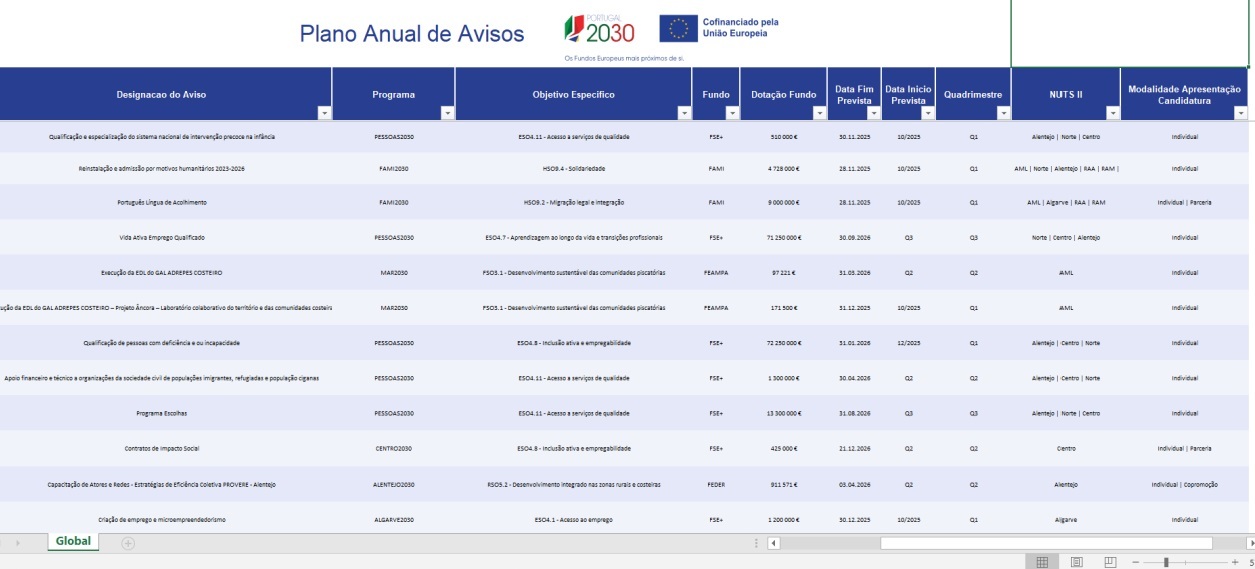Select the ALGARVE2030 program cell
This screenshot has height=569, width=1255.
click(393, 519)
